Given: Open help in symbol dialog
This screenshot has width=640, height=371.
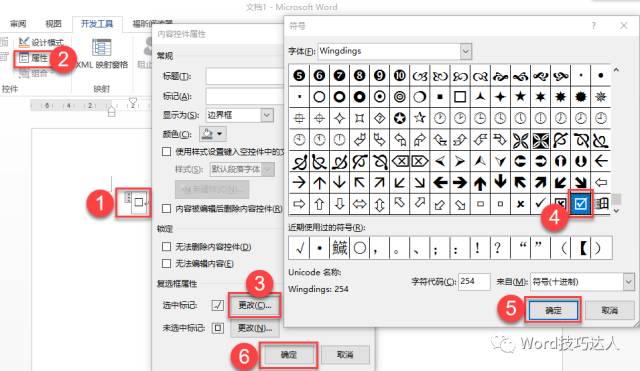Looking at the screenshot, I should (594, 26).
